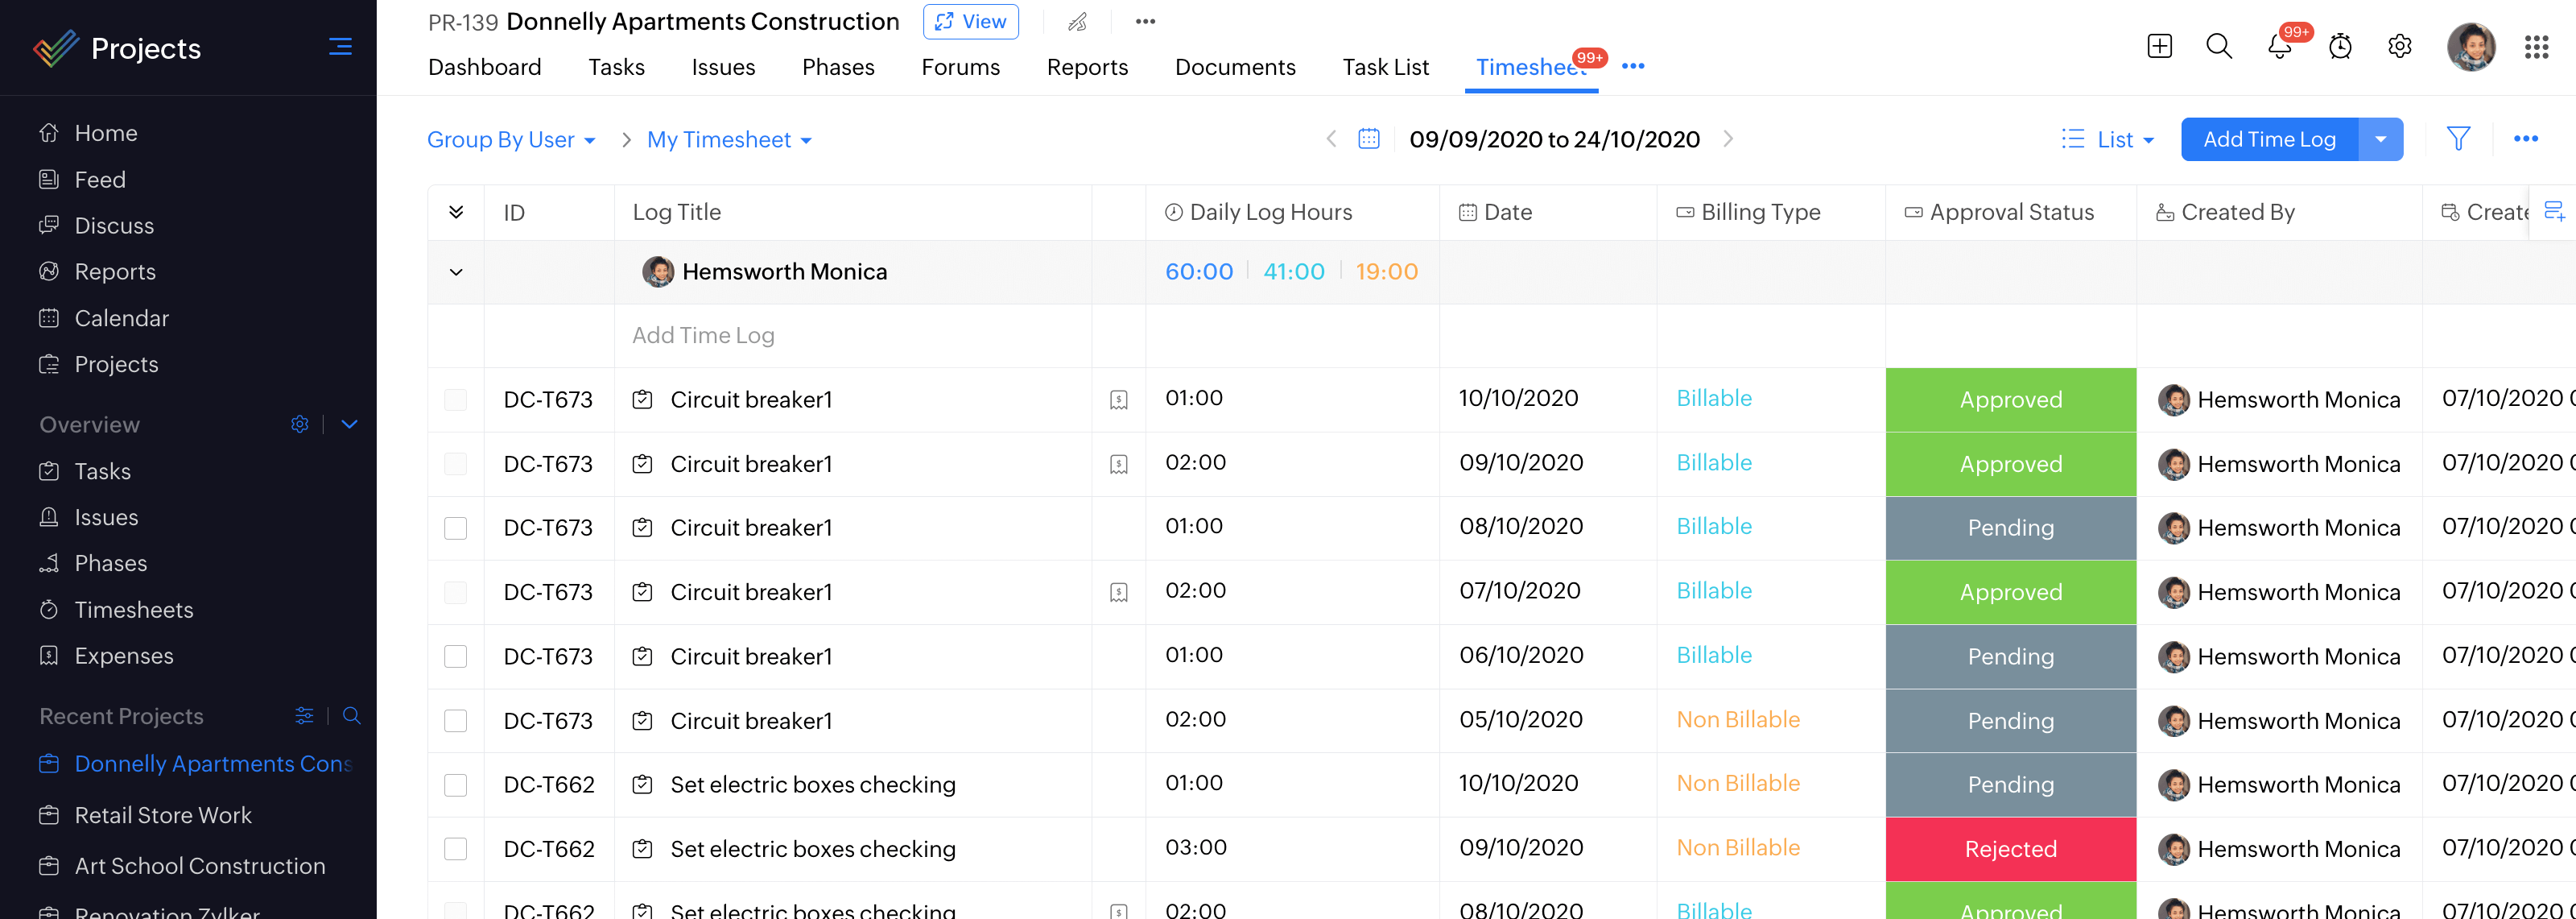Toggle checkbox for Circuit breaker1 06/10/2020
This screenshot has height=919, width=2576.
[456, 656]
